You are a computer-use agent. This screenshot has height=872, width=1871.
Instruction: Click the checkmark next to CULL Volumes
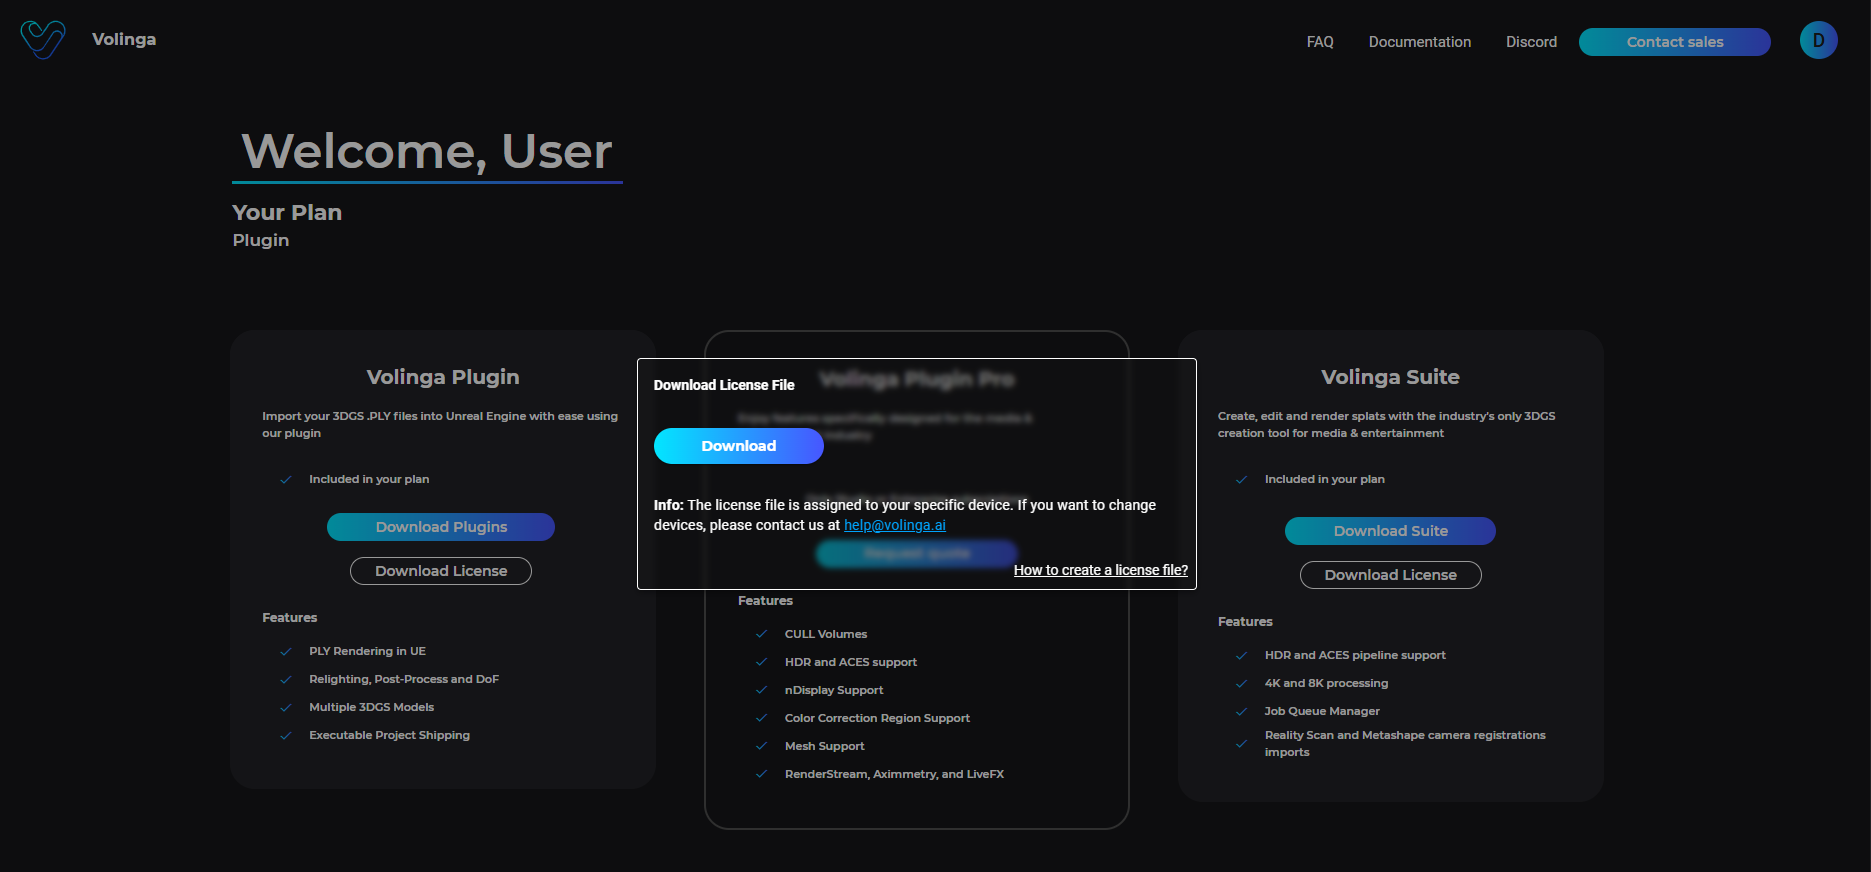coord(762,635)
